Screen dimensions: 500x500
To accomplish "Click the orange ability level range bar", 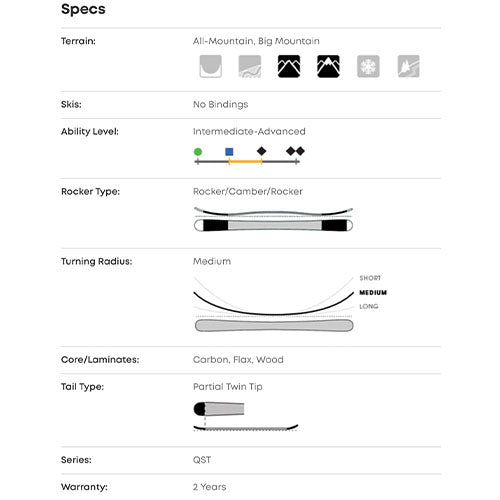I will [246, 162].
